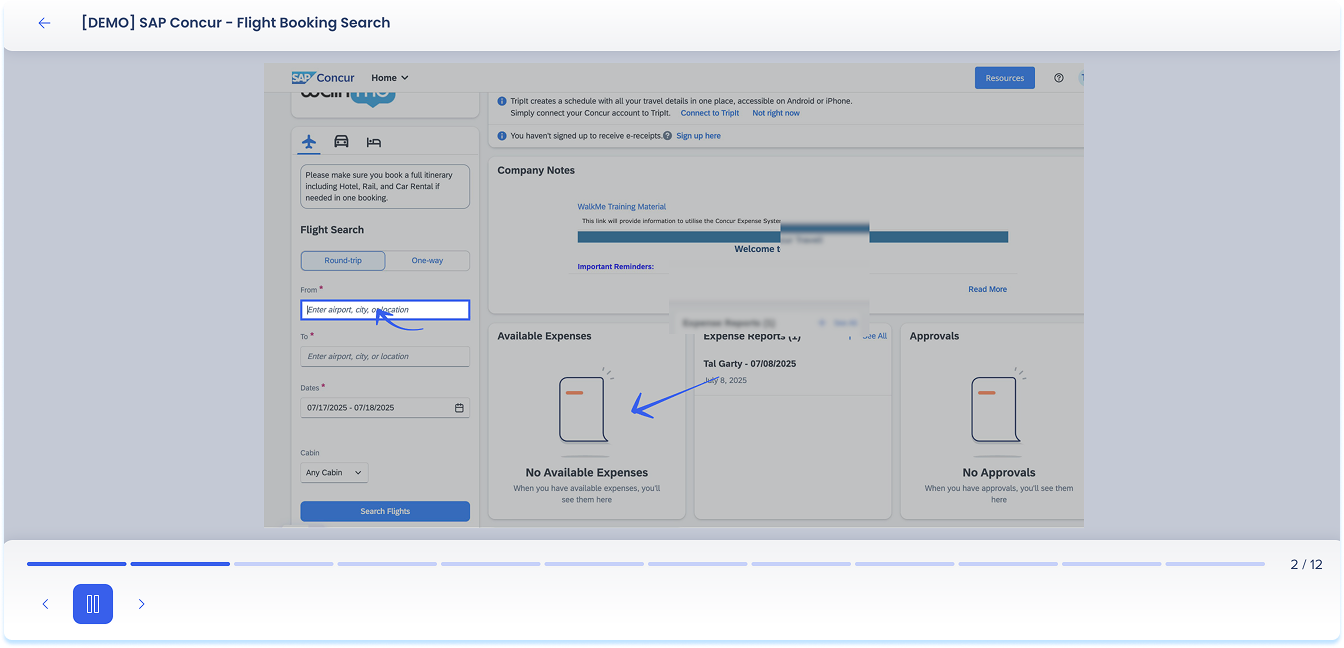
Task: Jump to the fifth progress bar segment
Action: (490, 564)
